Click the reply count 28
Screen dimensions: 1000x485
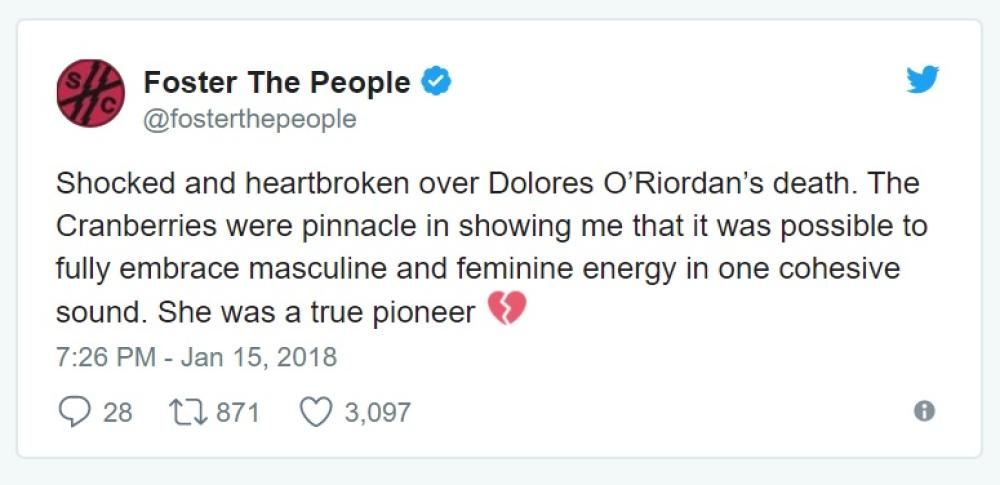(118, 412)
